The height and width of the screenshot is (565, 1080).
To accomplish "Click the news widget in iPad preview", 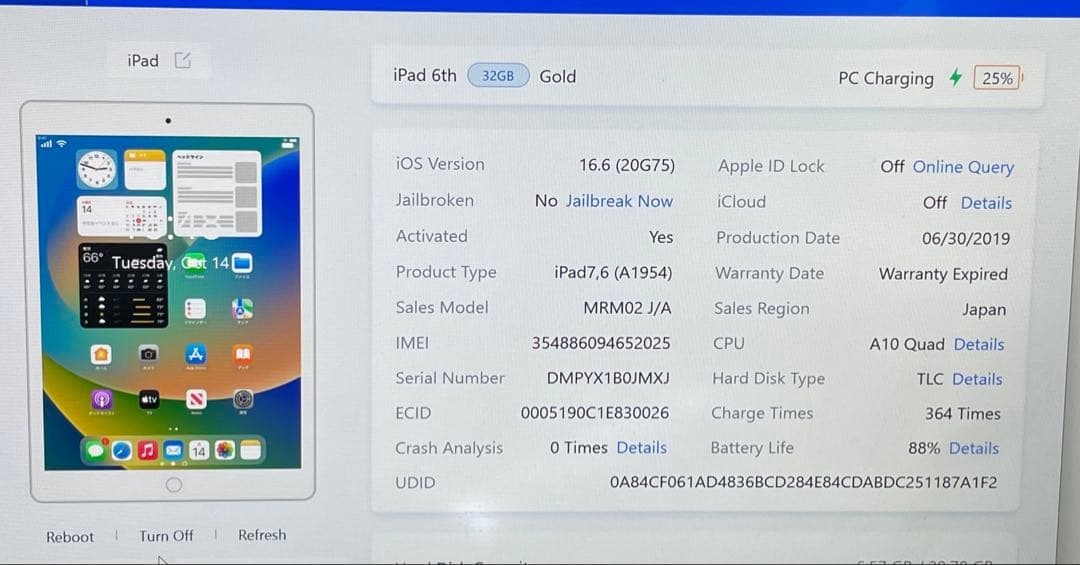I will point(217,193).
